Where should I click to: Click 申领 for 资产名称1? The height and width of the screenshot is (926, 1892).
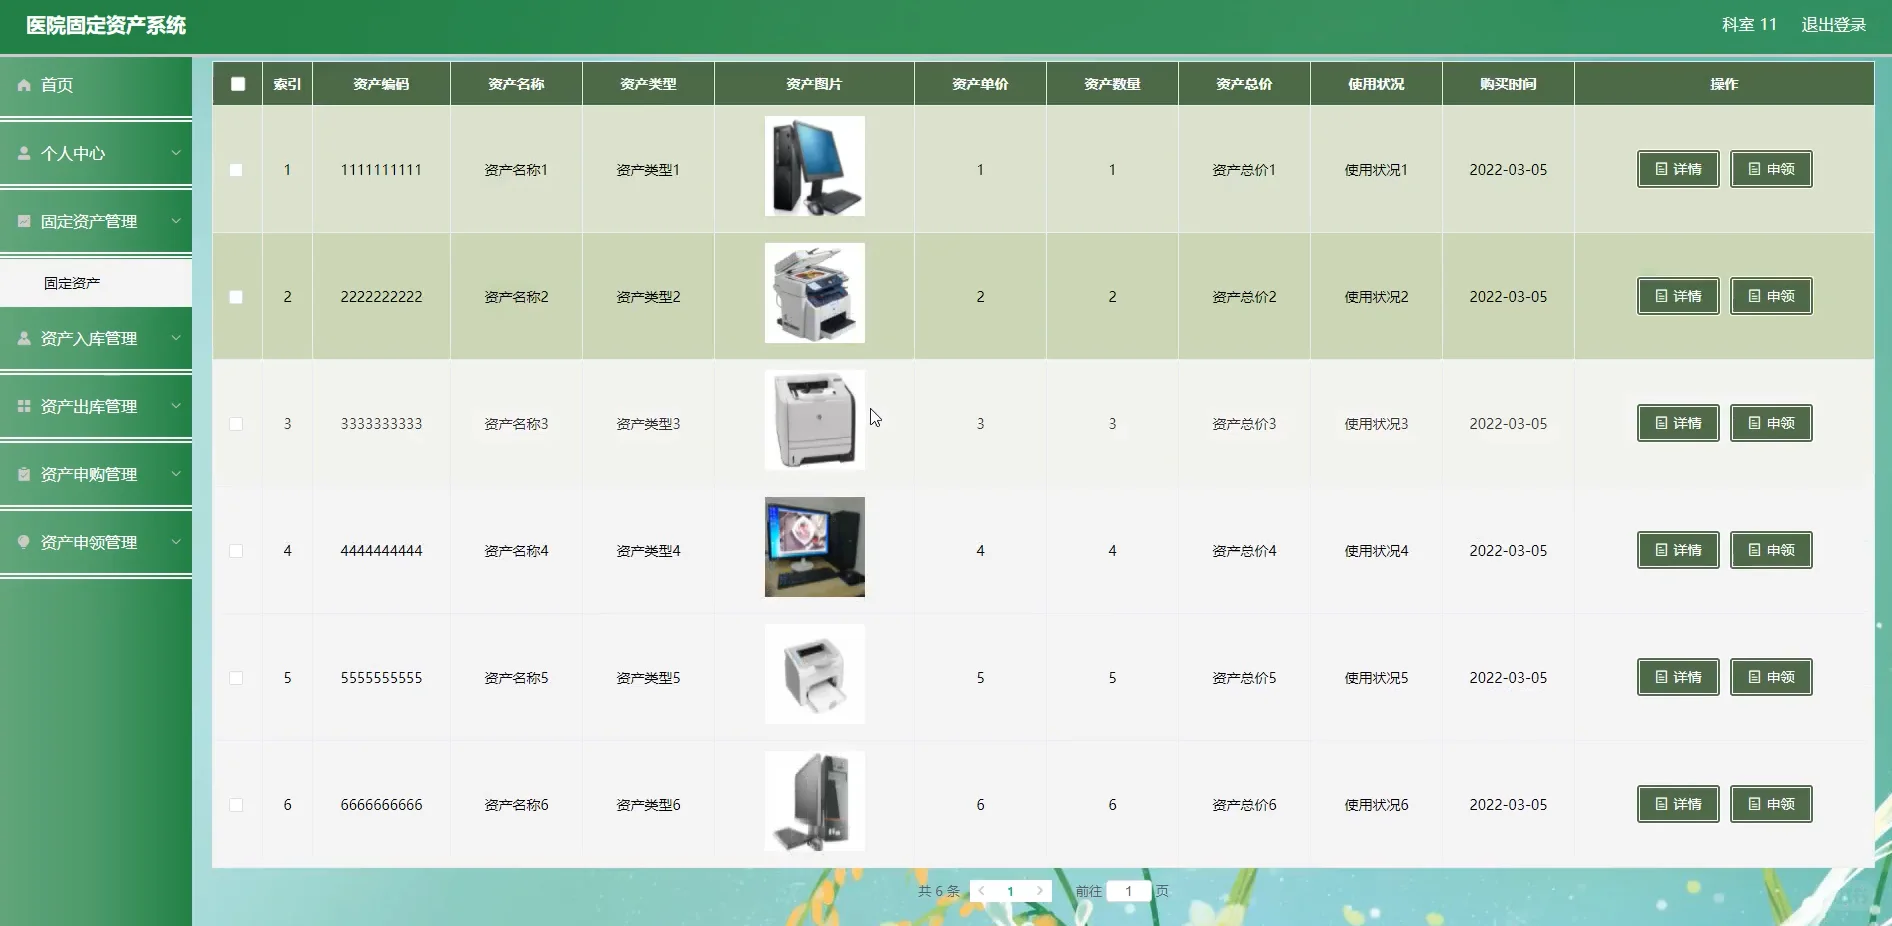(1771, 169)
